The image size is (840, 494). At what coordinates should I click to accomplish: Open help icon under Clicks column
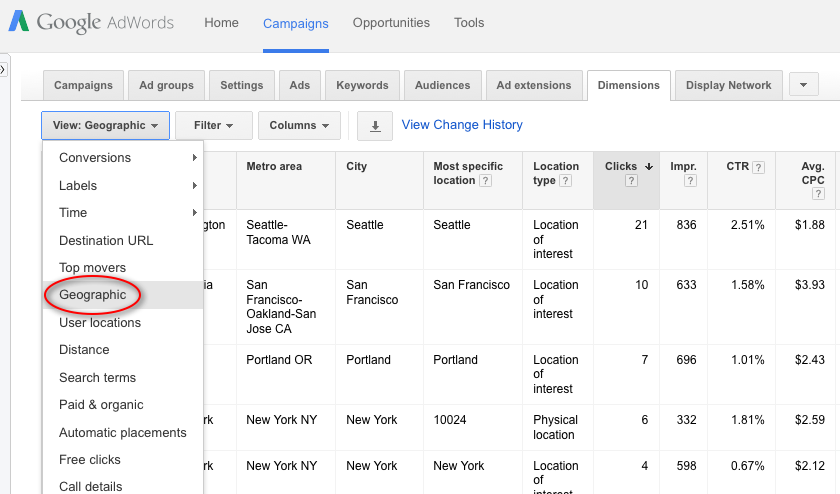point(631,181)
